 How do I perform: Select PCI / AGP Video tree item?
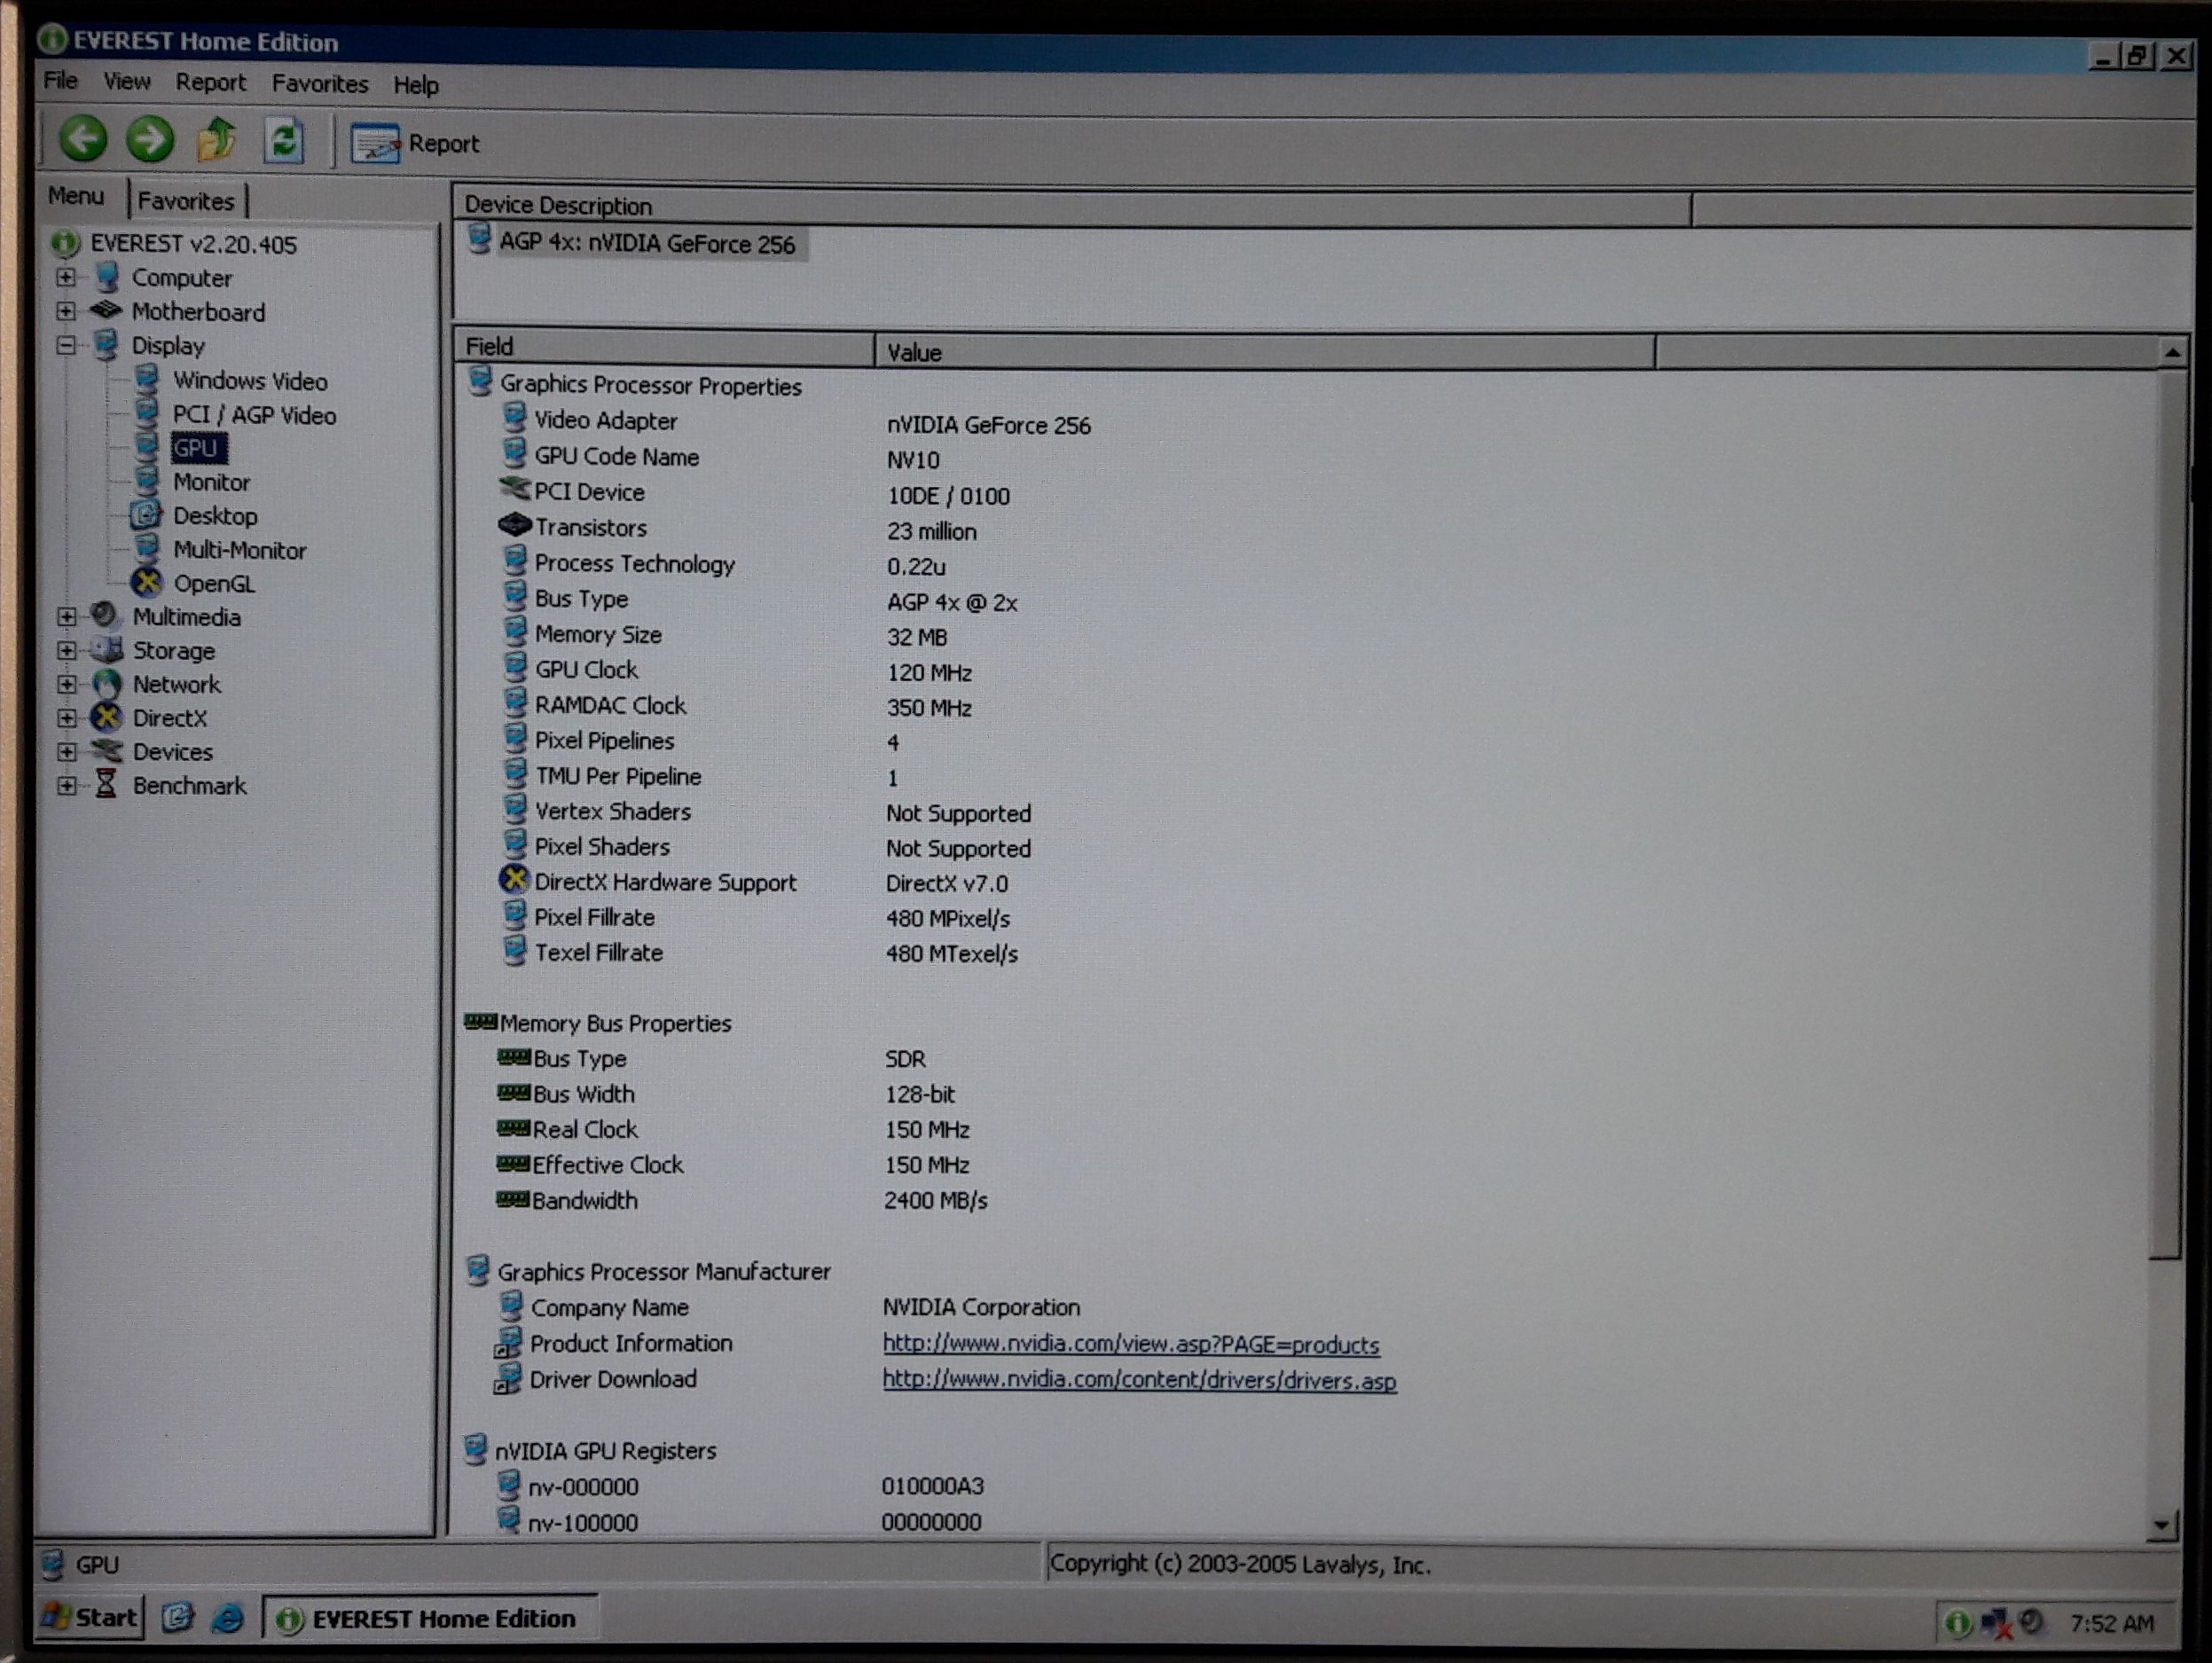pos(254,415)
